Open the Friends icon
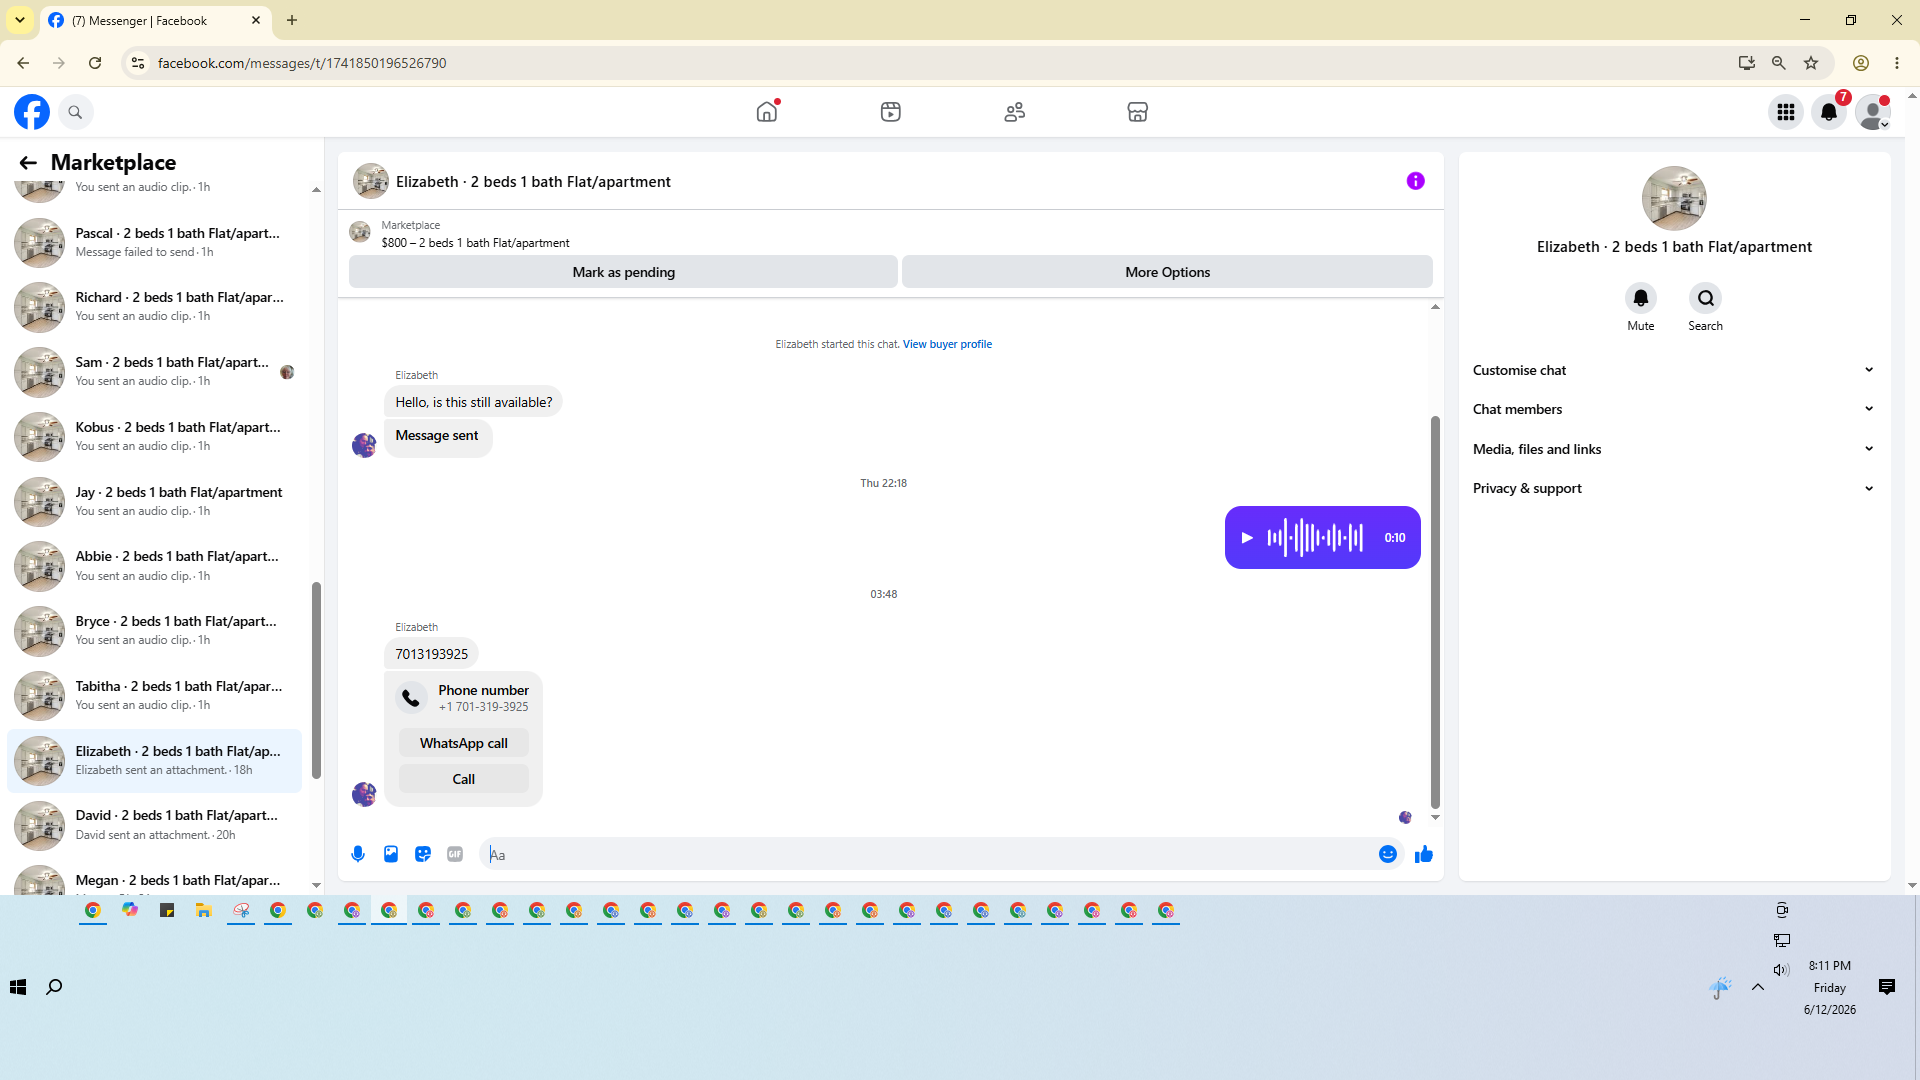Screen dimensions: 1920x1080 click(1015, 112)
